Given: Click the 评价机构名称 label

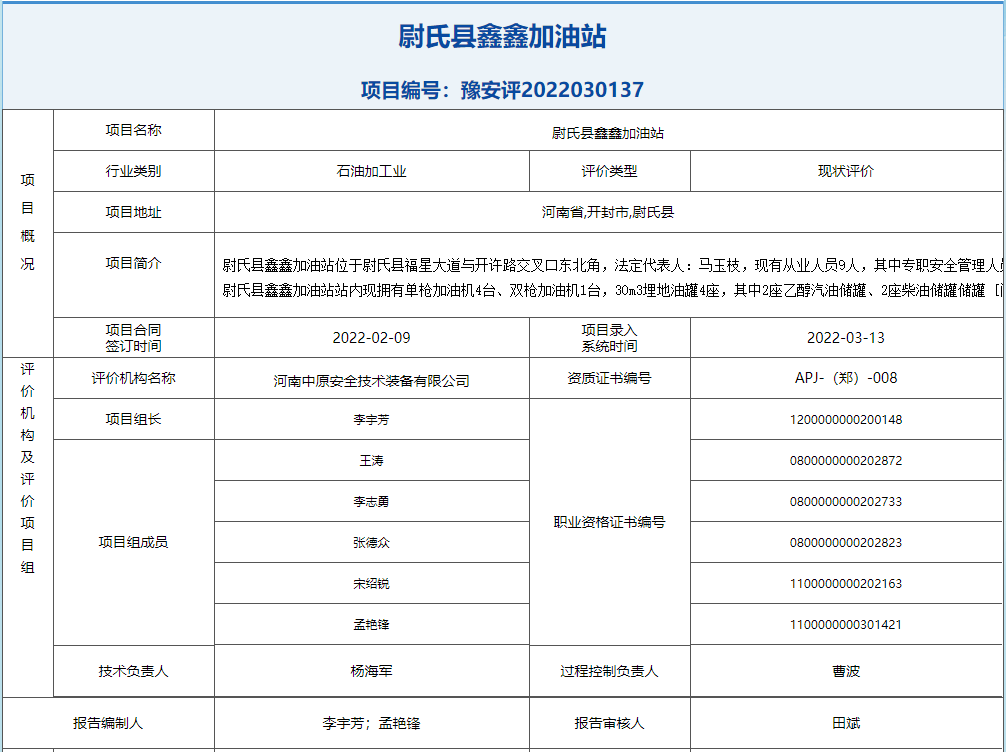Looking at the screenshot, I should point(133,379).
